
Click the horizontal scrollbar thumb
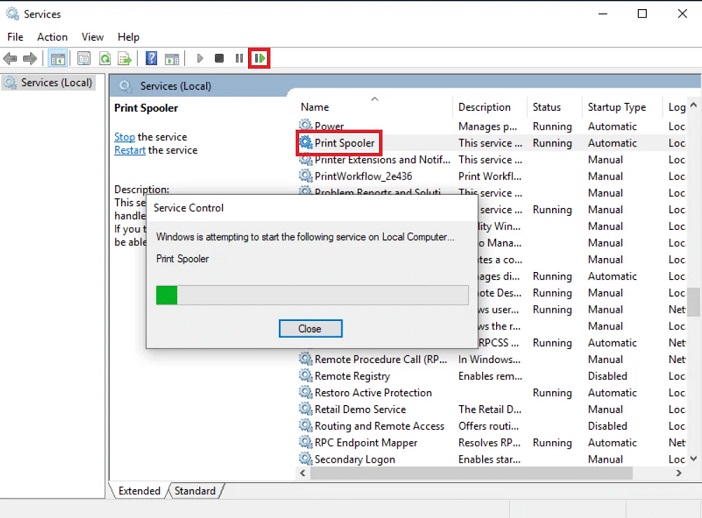[471, 473]
